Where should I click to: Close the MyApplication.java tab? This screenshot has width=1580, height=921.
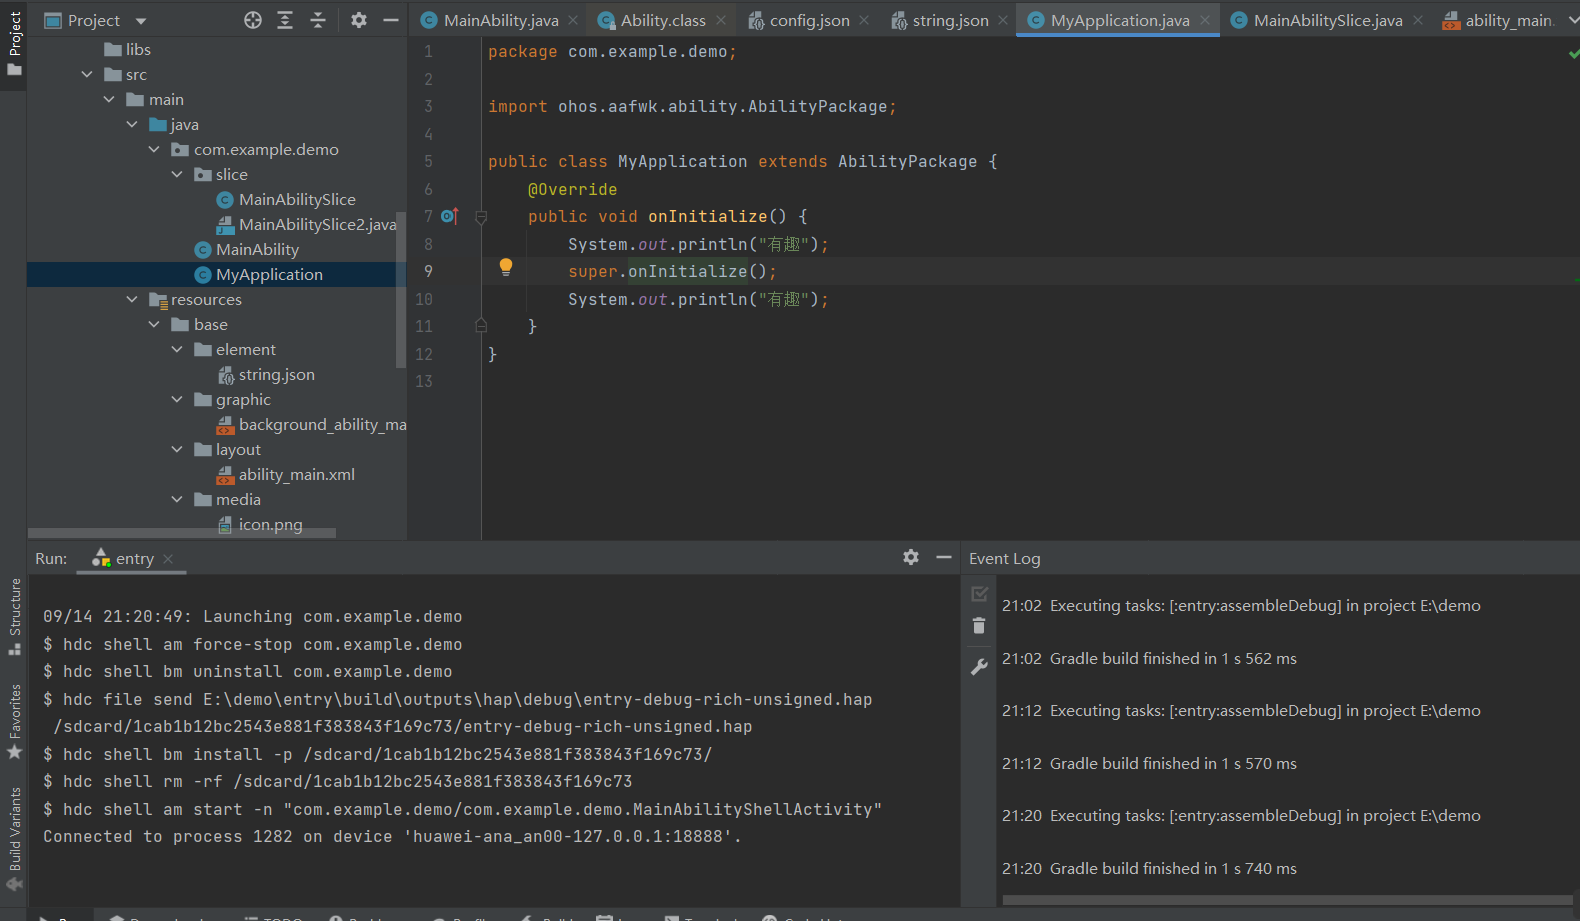pyautogui.click(x=1205, y=20)
